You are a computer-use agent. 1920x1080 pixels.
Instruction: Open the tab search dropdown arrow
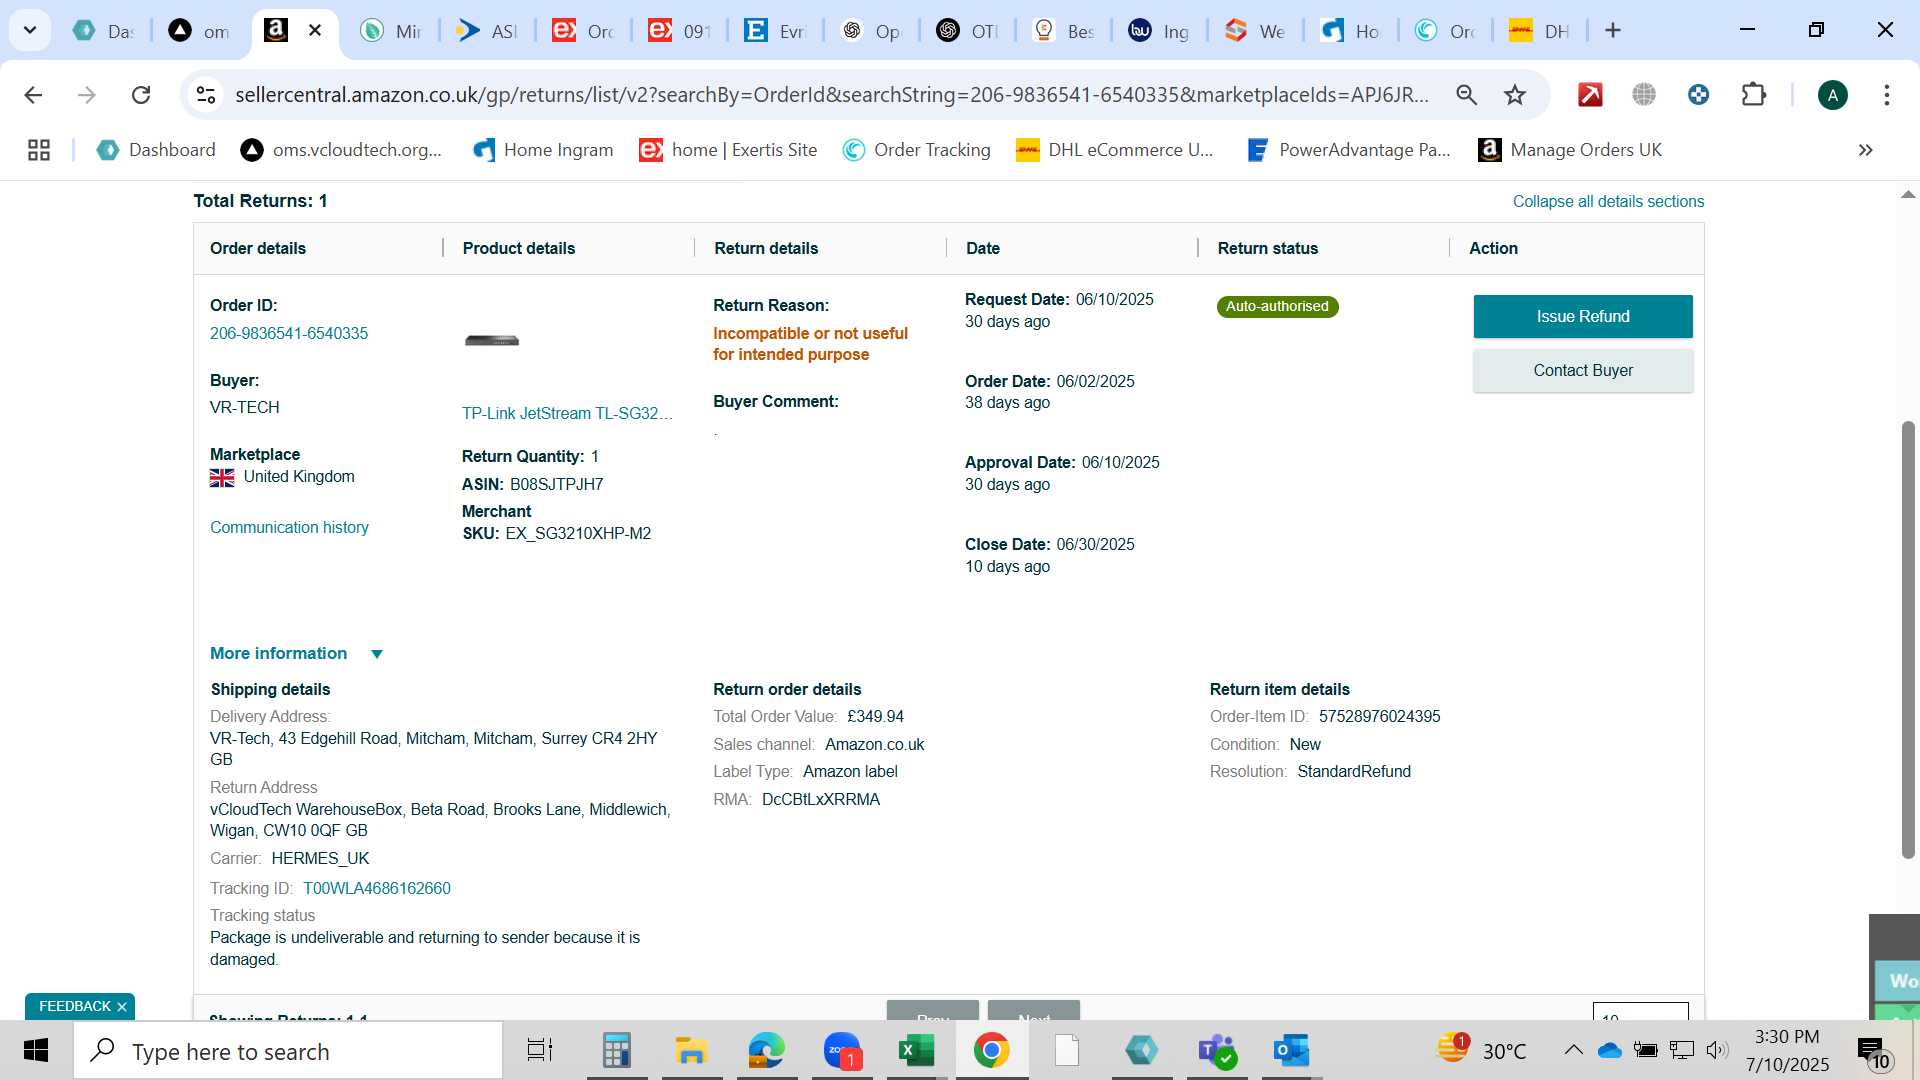[x=30, y=30]
